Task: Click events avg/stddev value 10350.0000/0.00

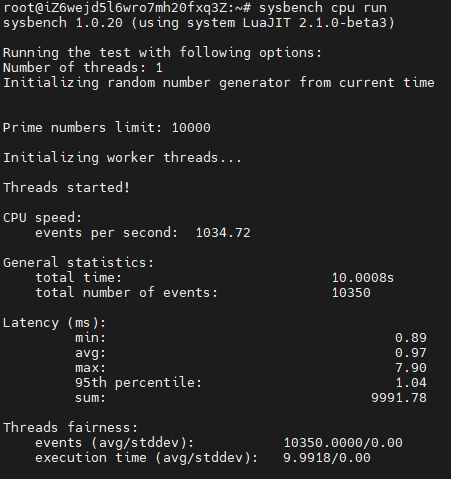Action: point(343,443)
